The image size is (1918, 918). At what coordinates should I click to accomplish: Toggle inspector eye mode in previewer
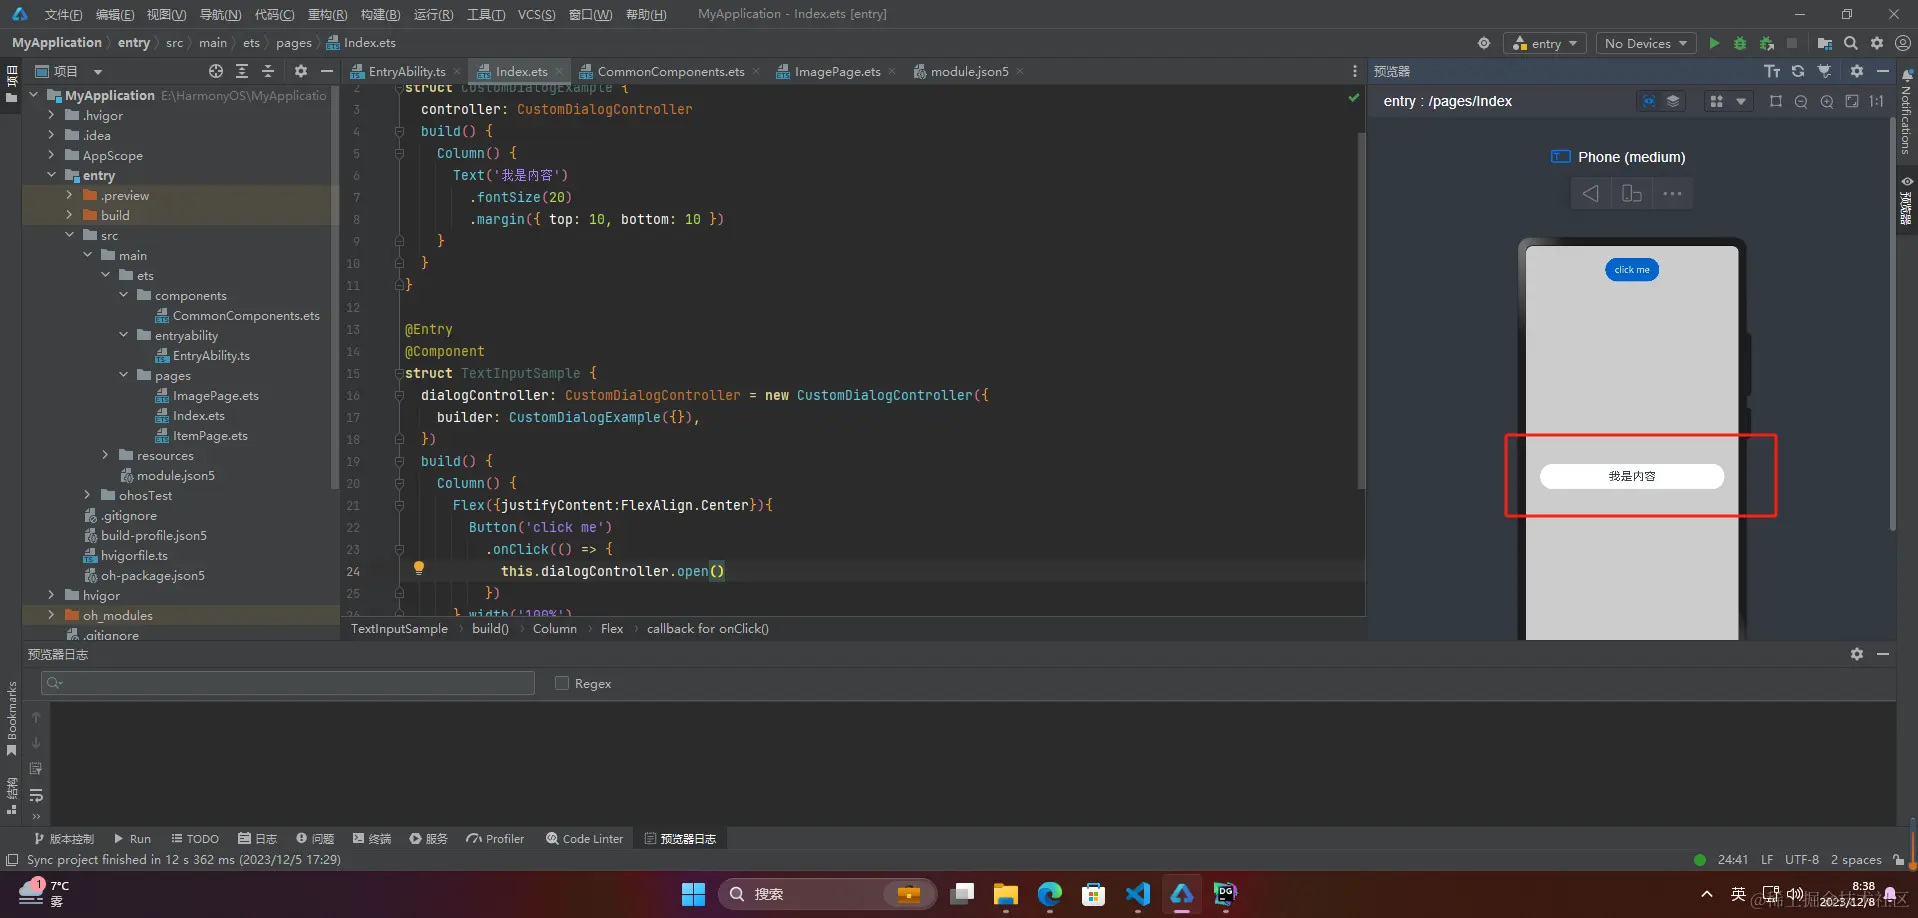tap(1649, 101)
